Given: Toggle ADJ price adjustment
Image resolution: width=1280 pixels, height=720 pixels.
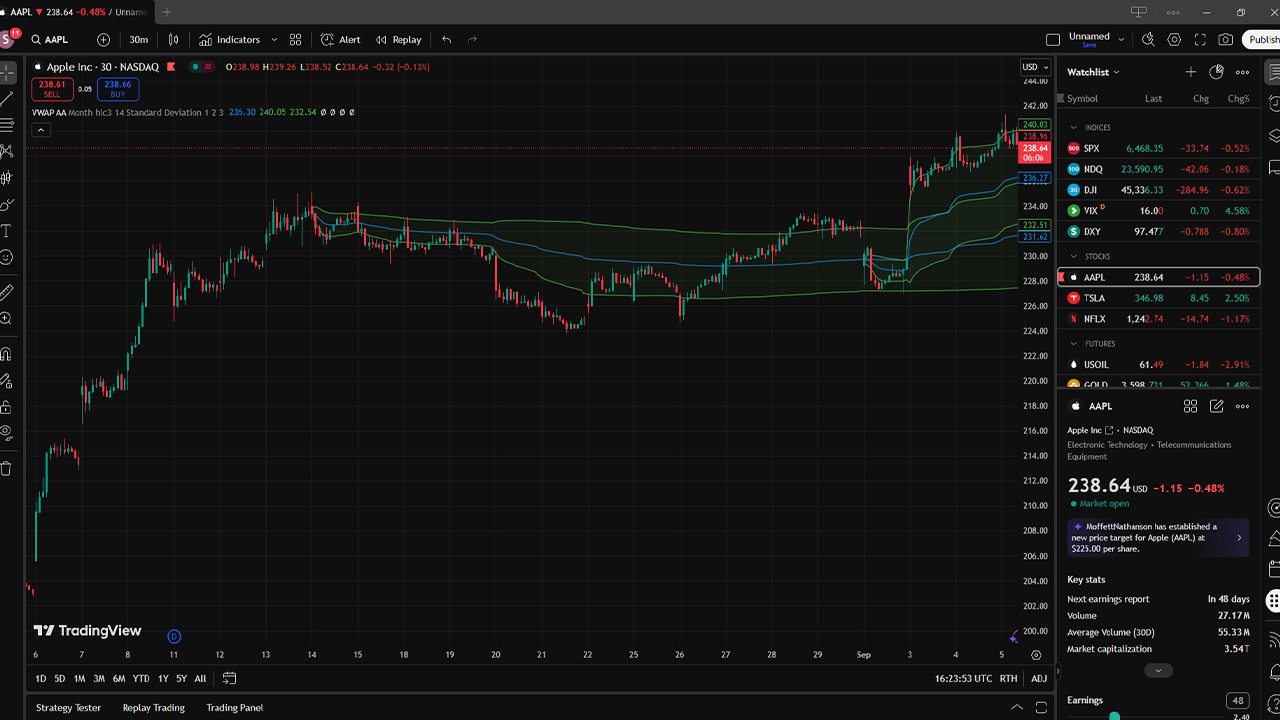Looking at the screenshot, I should 1039,678.
